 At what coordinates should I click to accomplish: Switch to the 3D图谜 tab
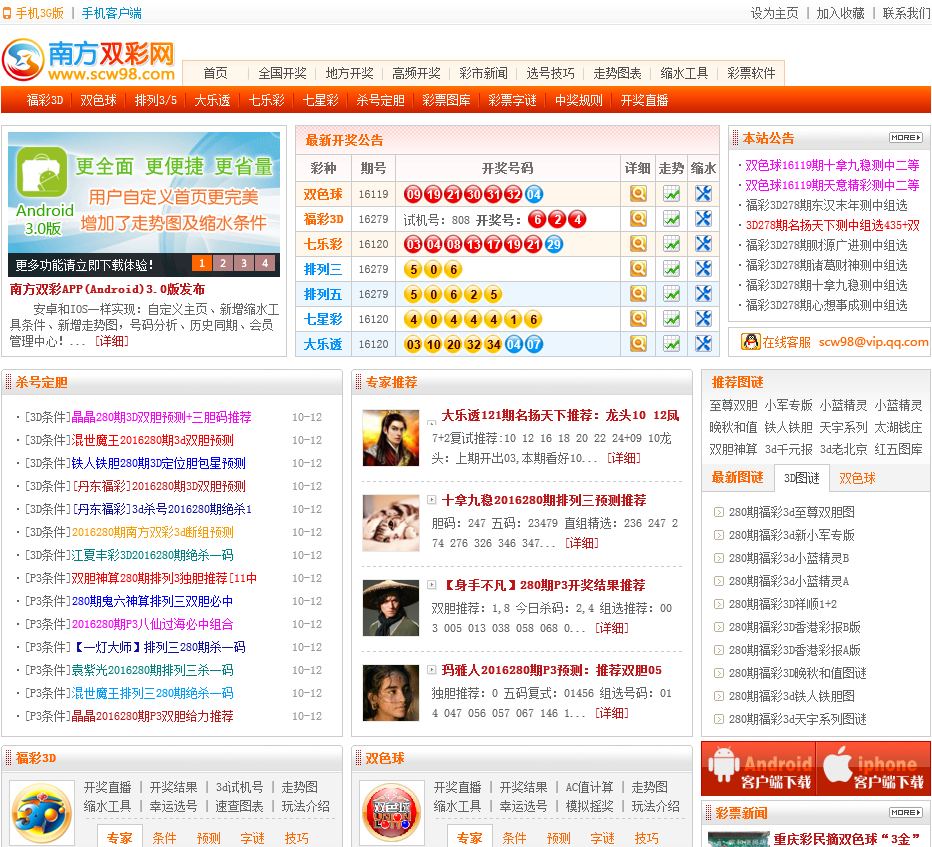click(x=801, y=478)
